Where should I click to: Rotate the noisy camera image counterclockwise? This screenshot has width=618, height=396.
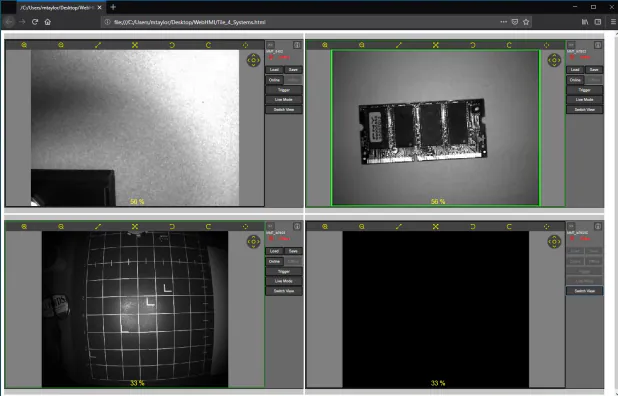point(172,45)
